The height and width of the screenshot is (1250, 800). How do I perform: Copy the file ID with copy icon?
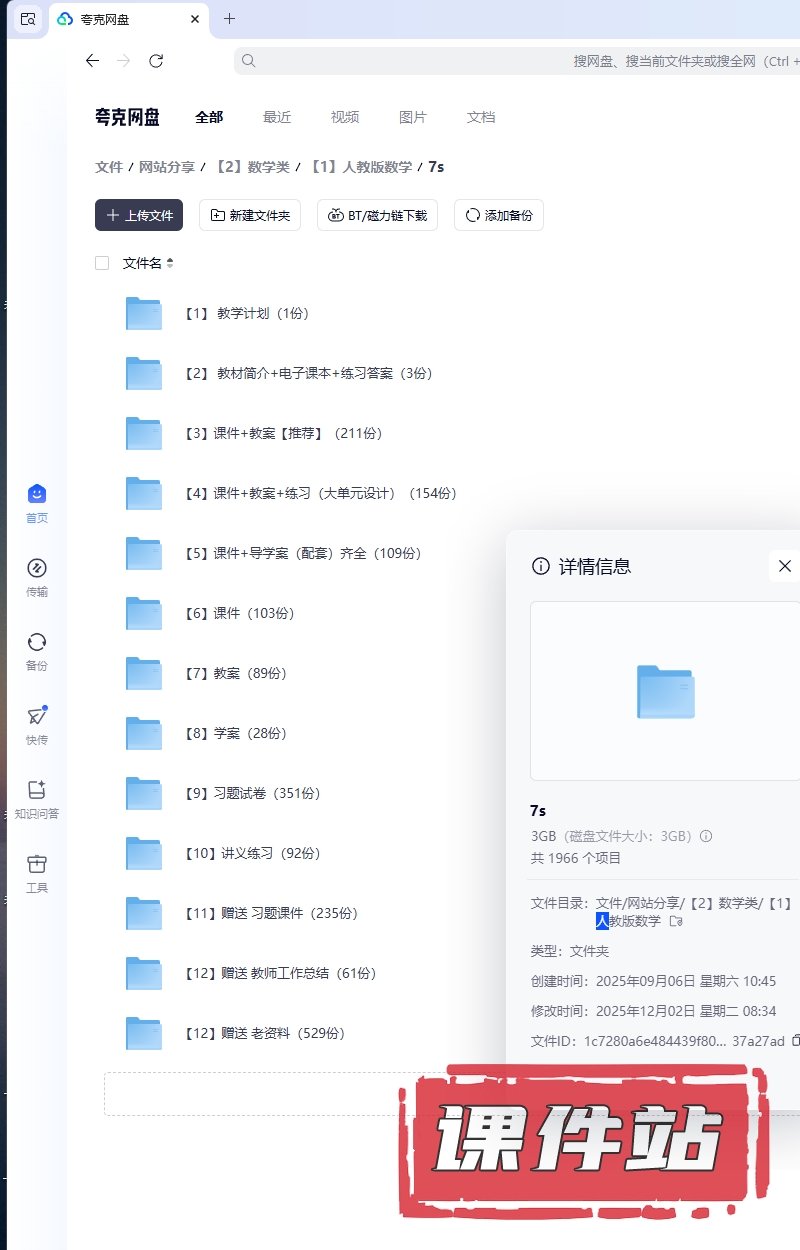click(x=795, y=1041)
